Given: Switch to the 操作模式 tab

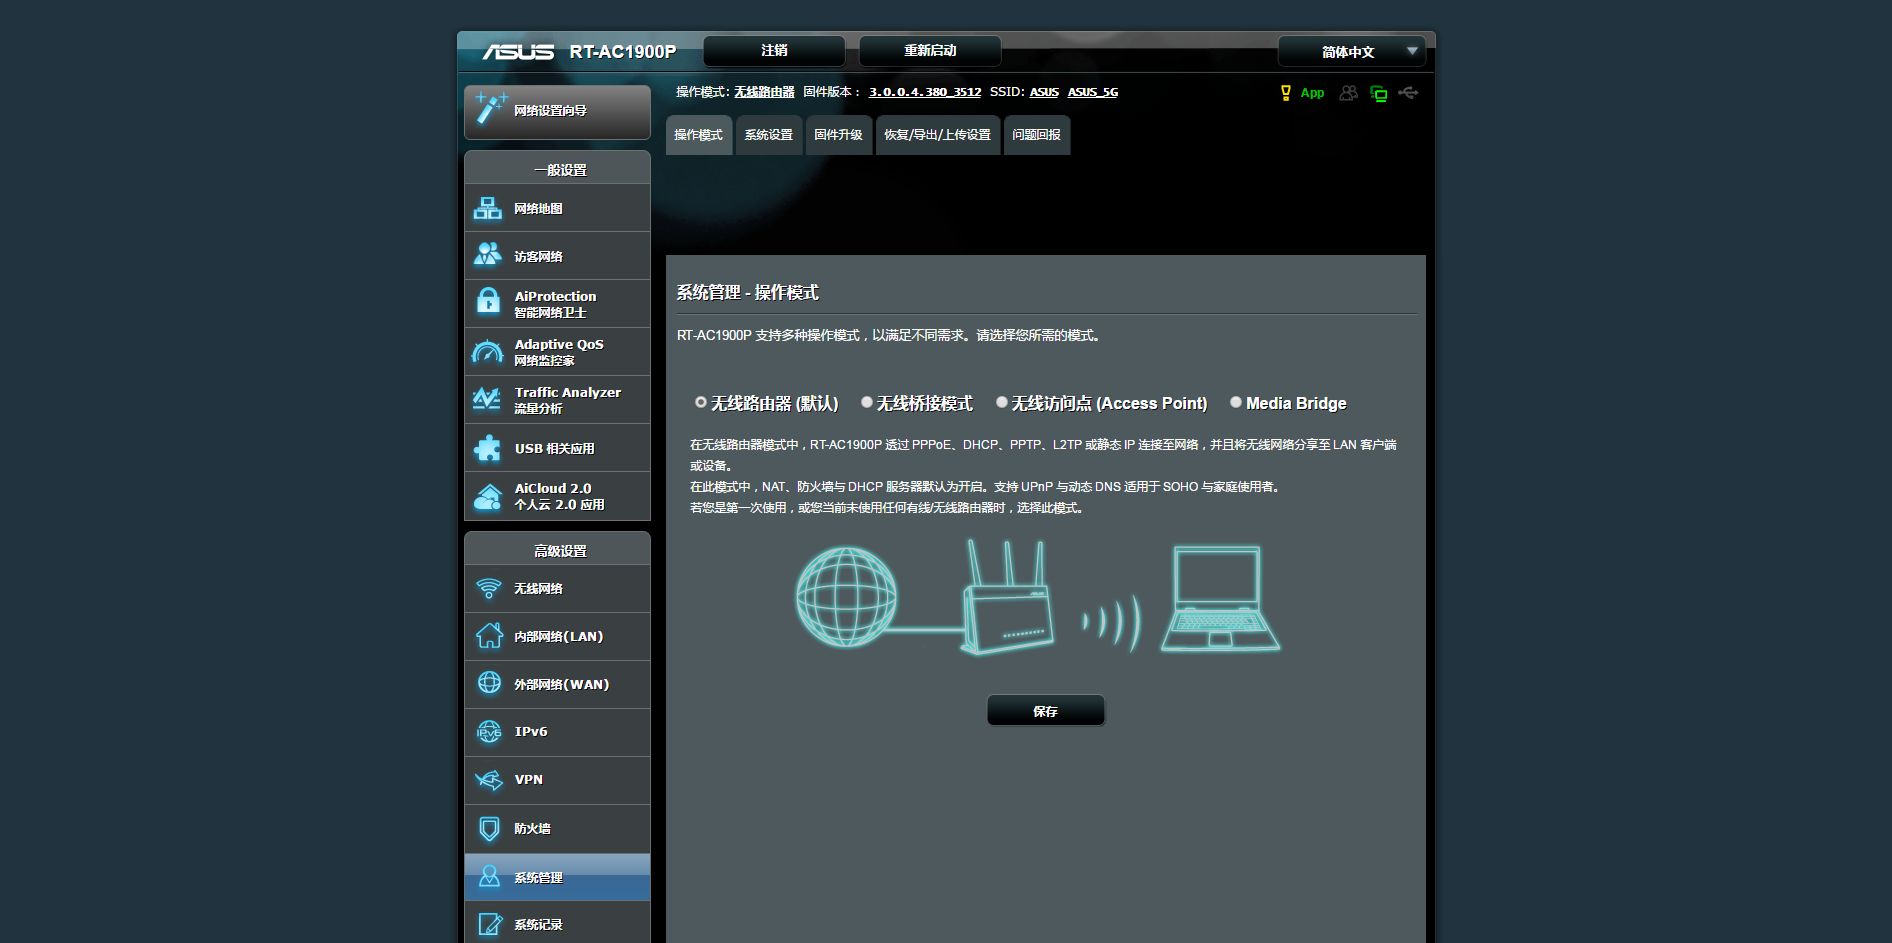Looking at the screenshot, I should [698, 135].
